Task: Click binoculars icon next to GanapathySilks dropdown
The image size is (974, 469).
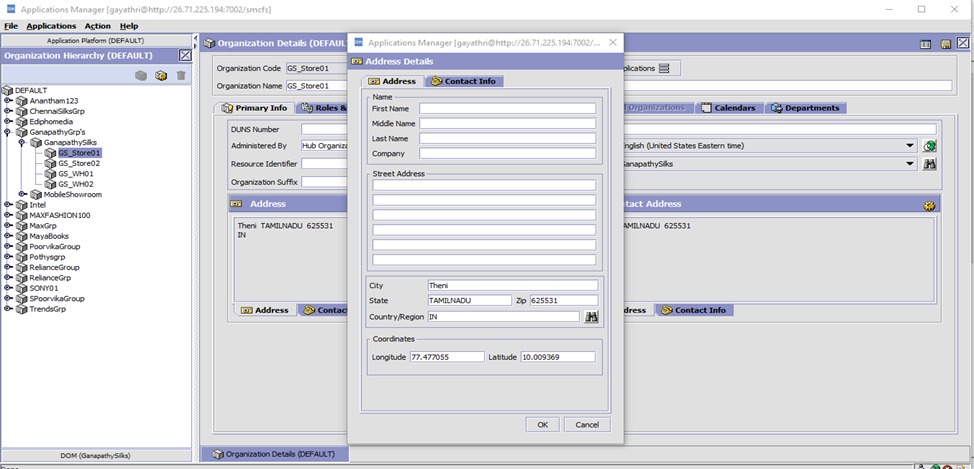Action: point(929,164)
